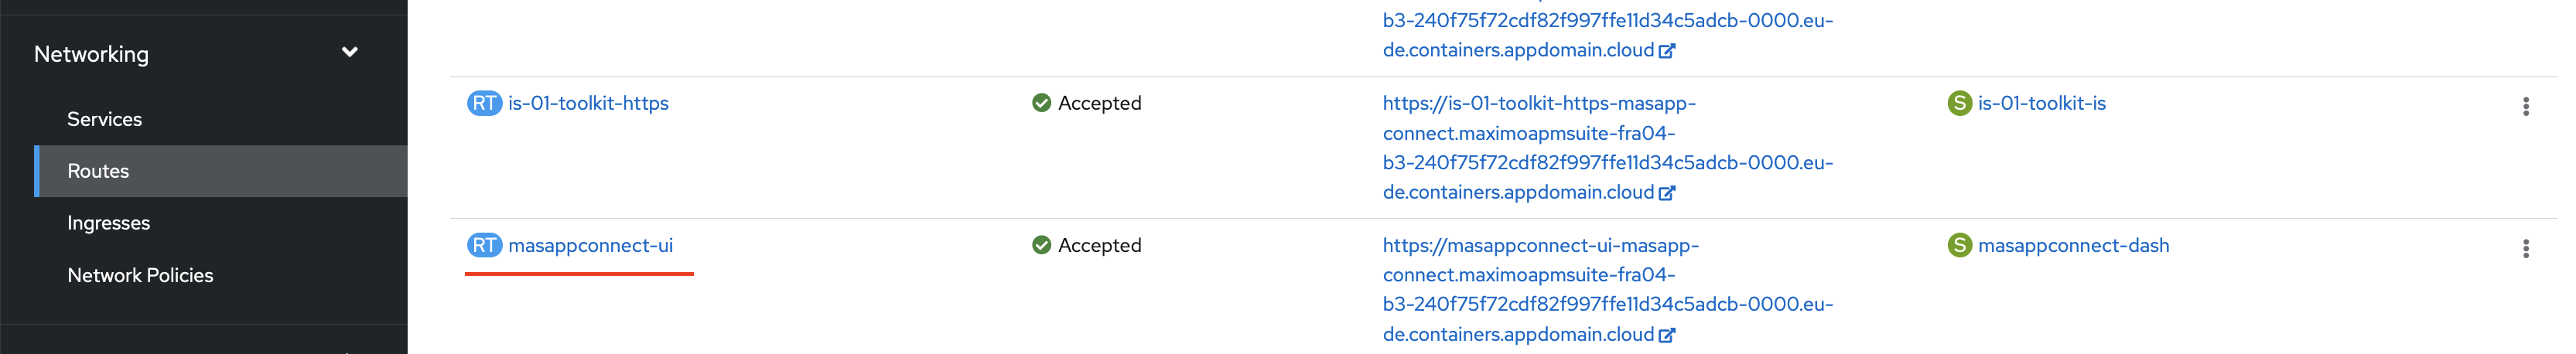This screenshot has height=354, width=2576.
Task: Click the S badge beside masappconnect-dash
Action: tap(1959, 245)
